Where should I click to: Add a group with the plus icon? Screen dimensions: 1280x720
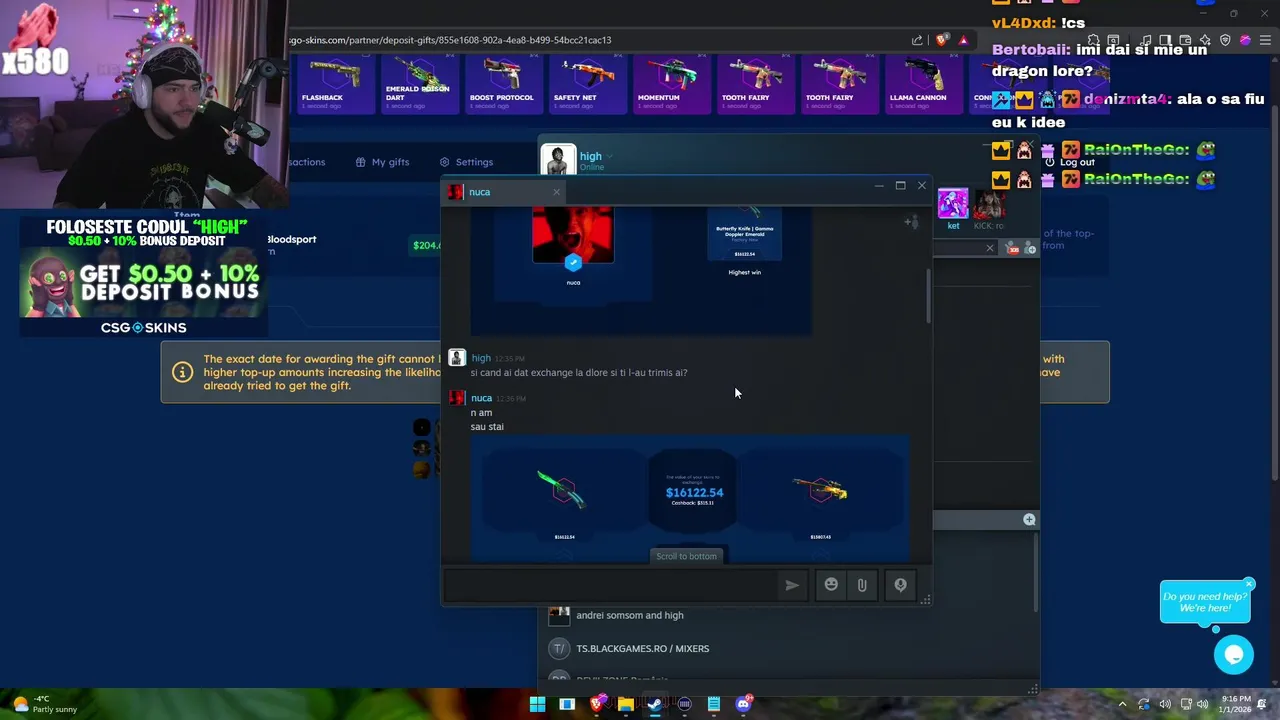point(1029,519)
